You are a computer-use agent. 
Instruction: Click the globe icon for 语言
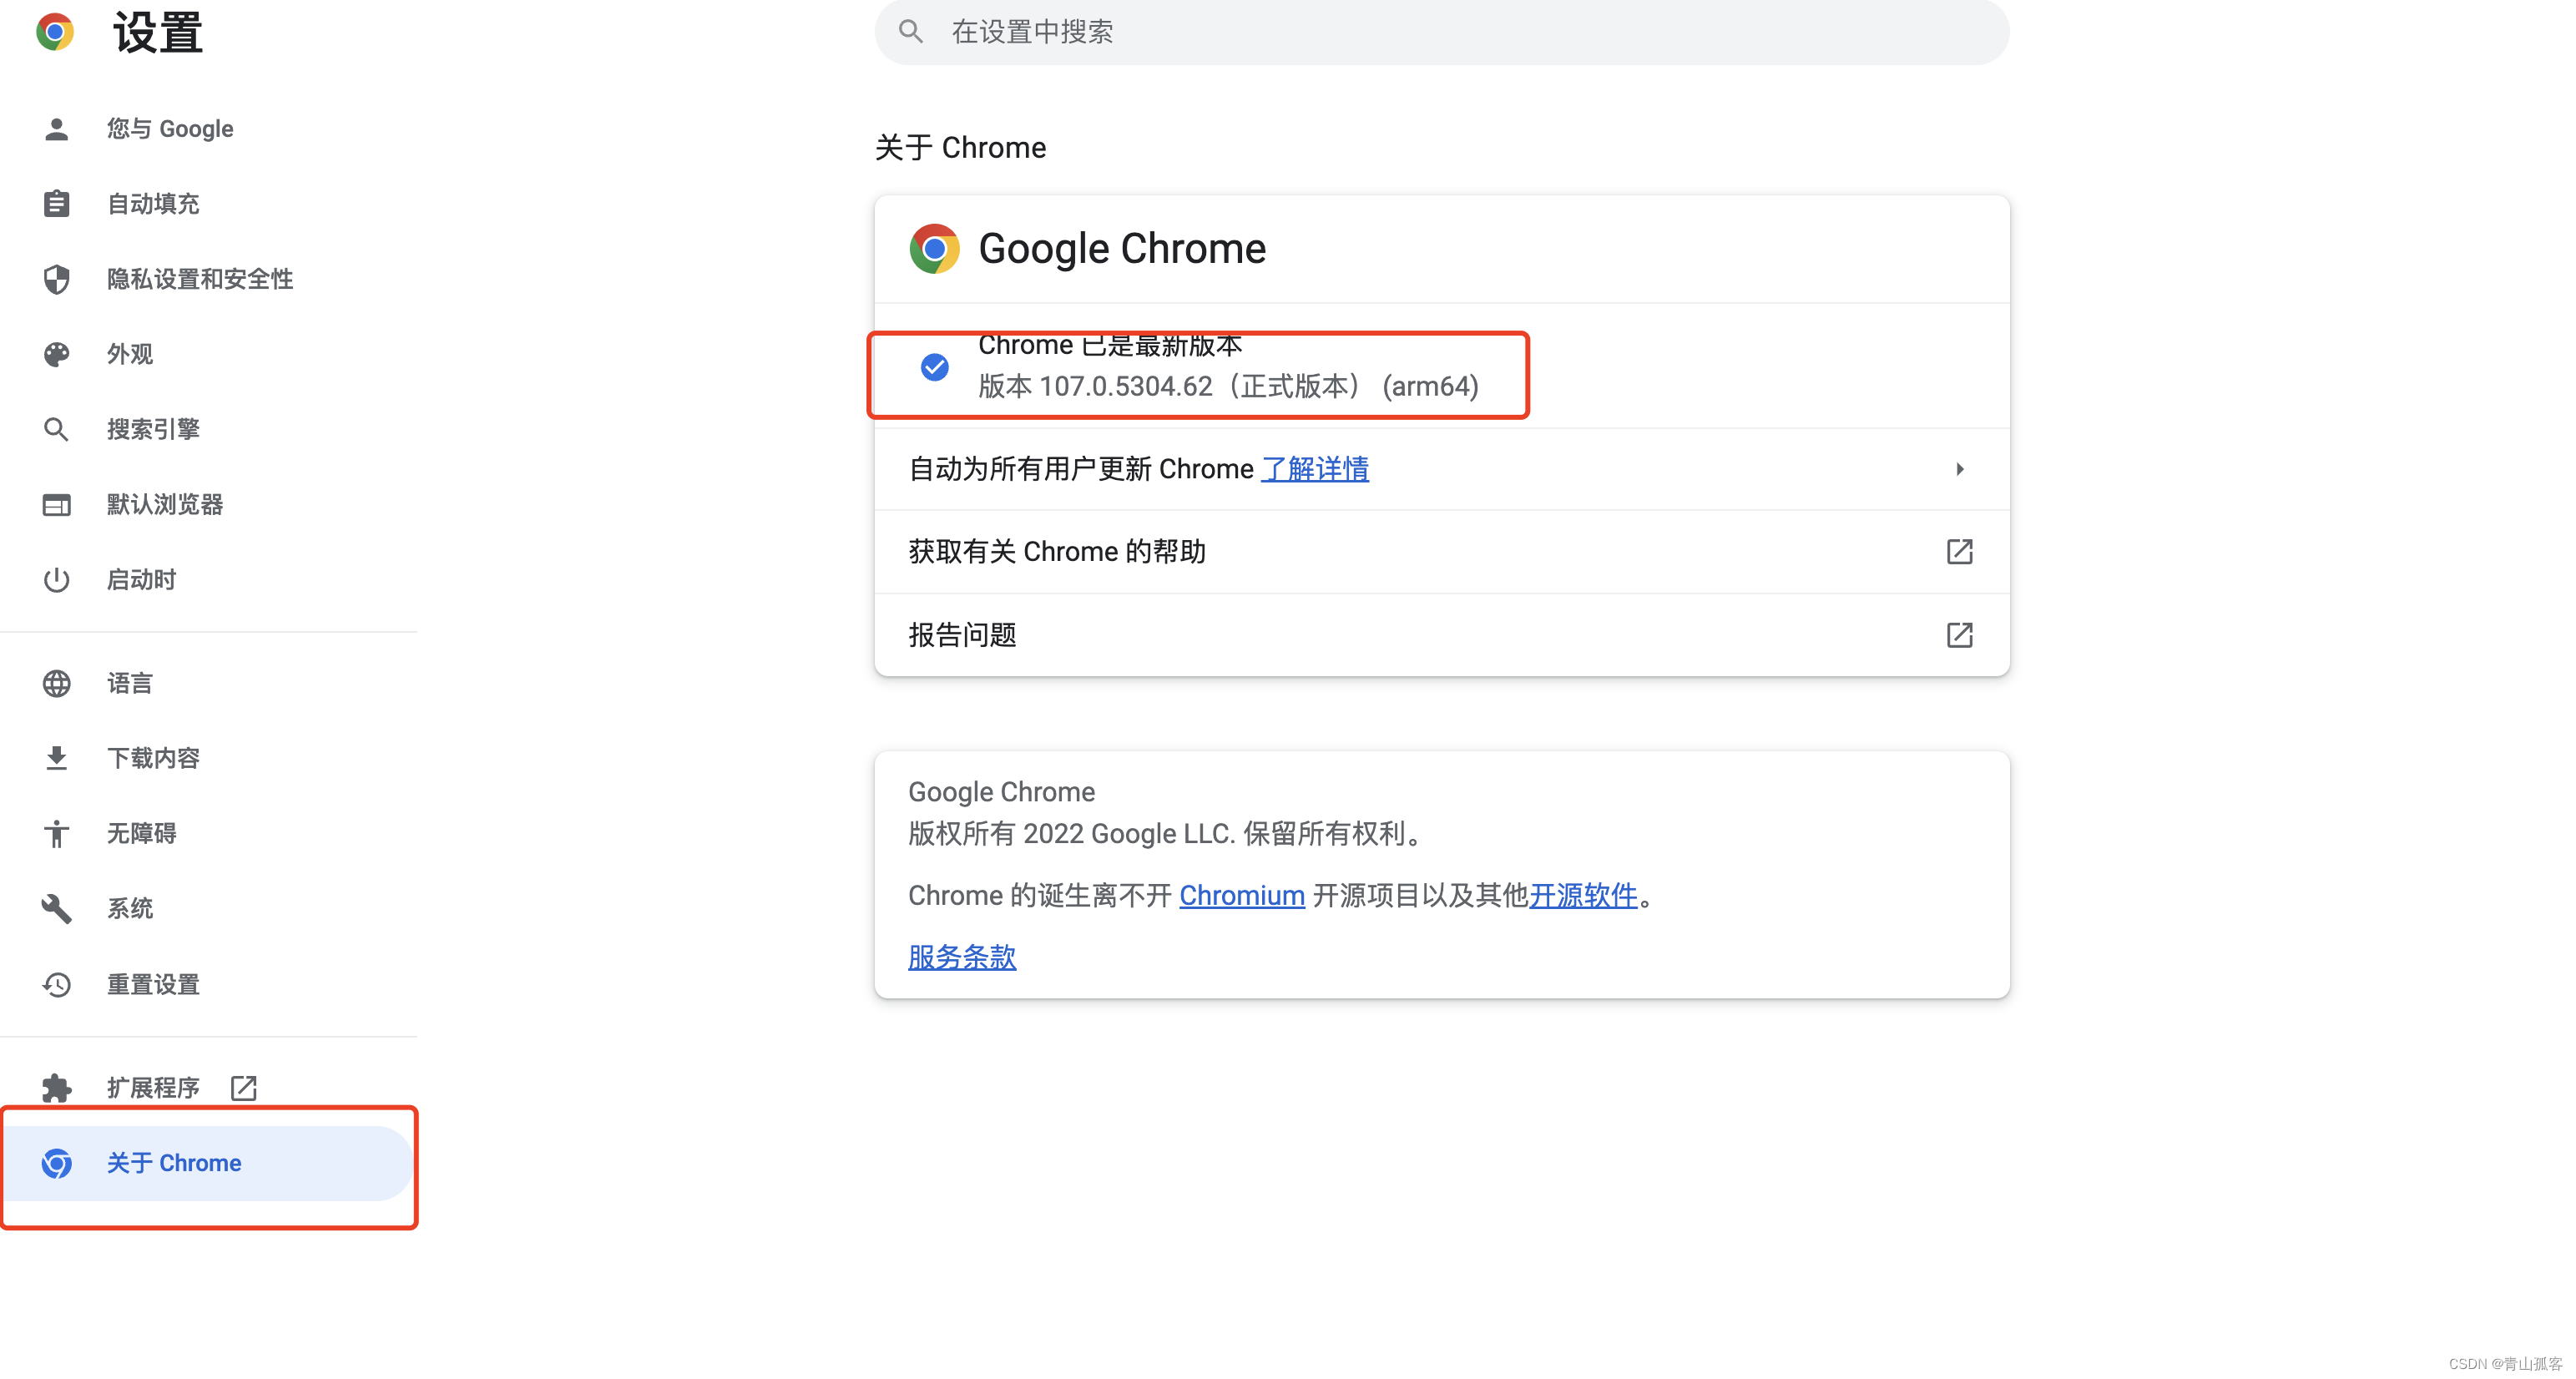pyautogui.click(x=56, y=683)
